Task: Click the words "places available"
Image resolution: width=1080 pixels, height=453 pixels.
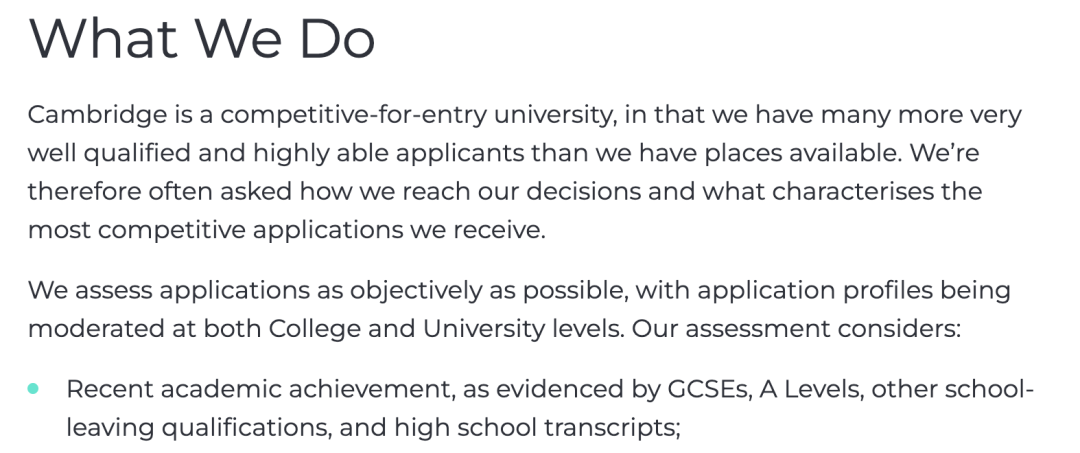Action: 833,153
